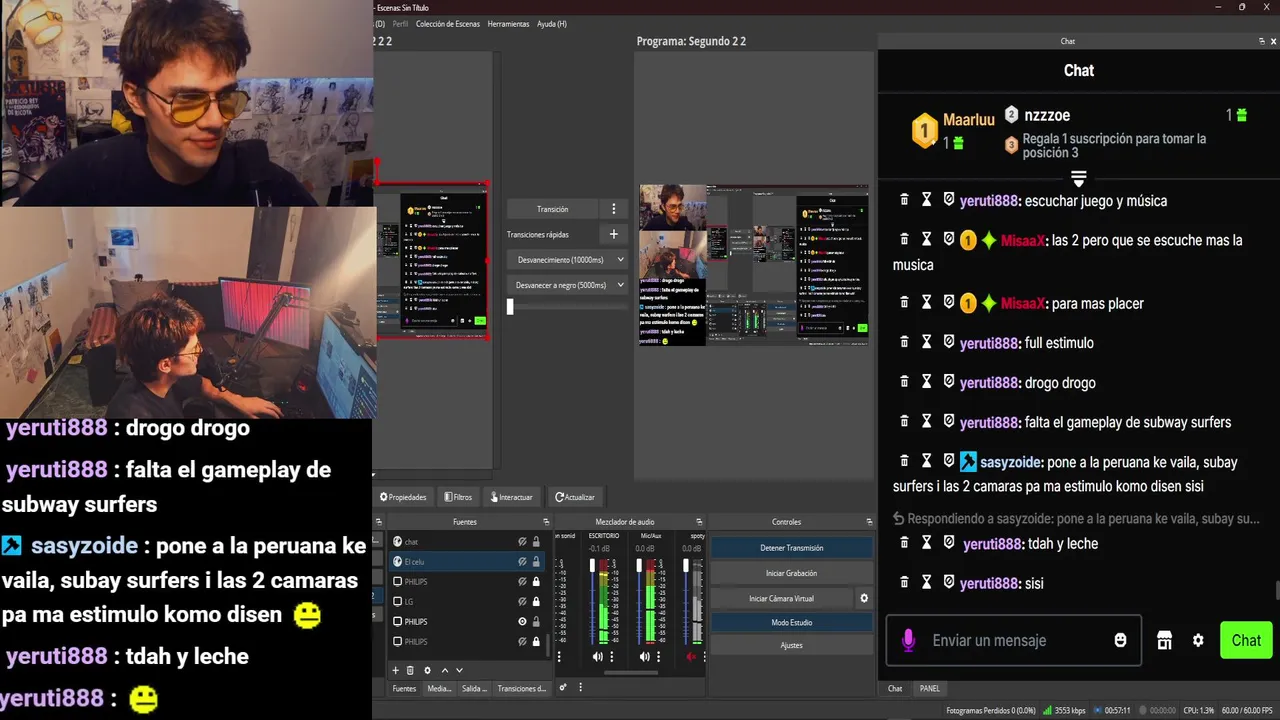Move selected source down
Screen dimensions: 1280x720
[460, 670]
